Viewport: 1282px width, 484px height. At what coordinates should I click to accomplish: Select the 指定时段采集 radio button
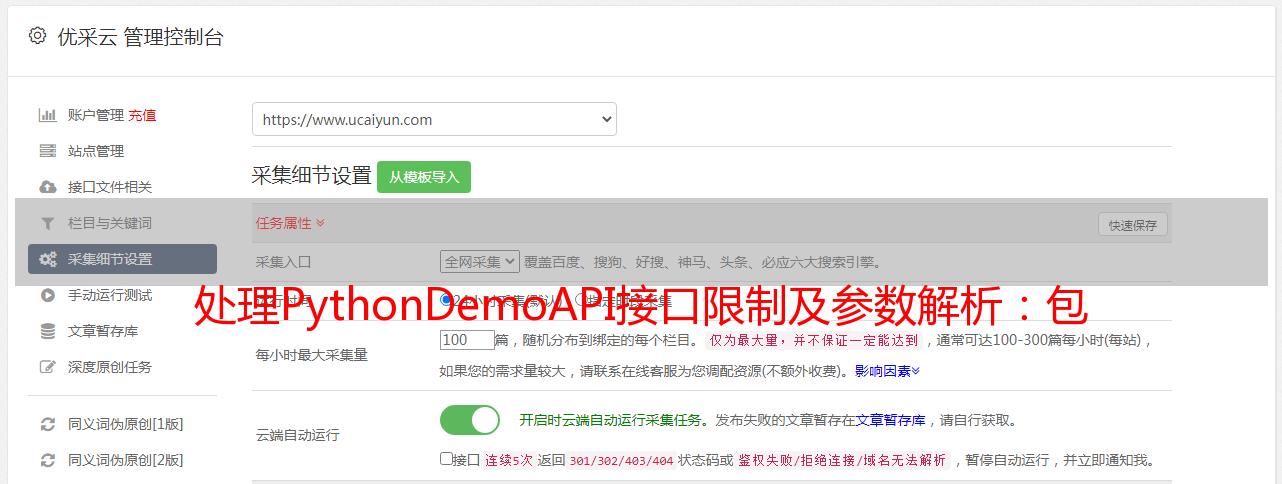coord(582,300)
